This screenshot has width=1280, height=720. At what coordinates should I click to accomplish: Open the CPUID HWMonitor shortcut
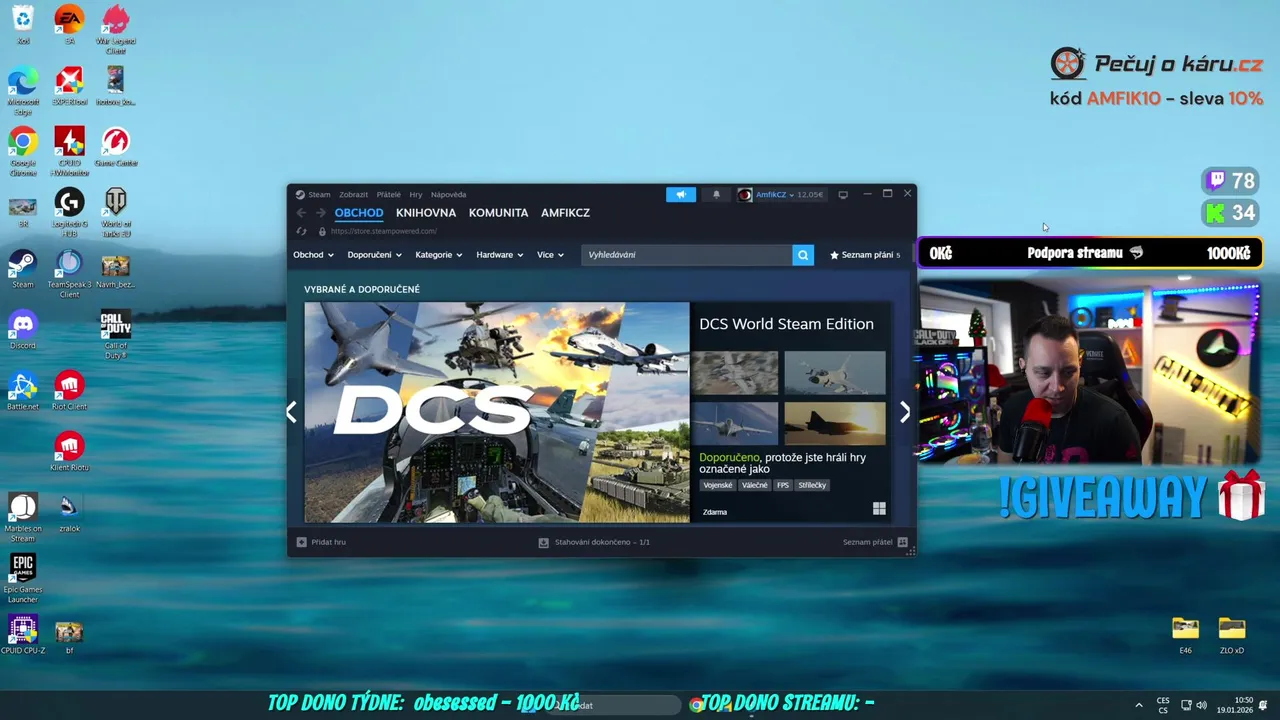click(x=69, y=152)
